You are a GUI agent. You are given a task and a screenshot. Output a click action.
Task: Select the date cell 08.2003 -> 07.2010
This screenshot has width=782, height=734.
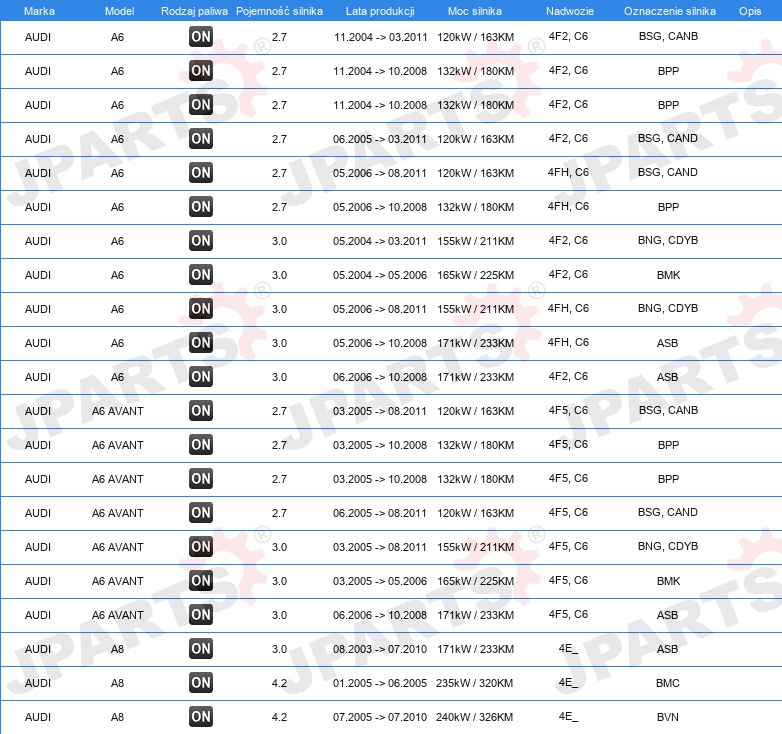pyautogui.click(x=380, y=649)
